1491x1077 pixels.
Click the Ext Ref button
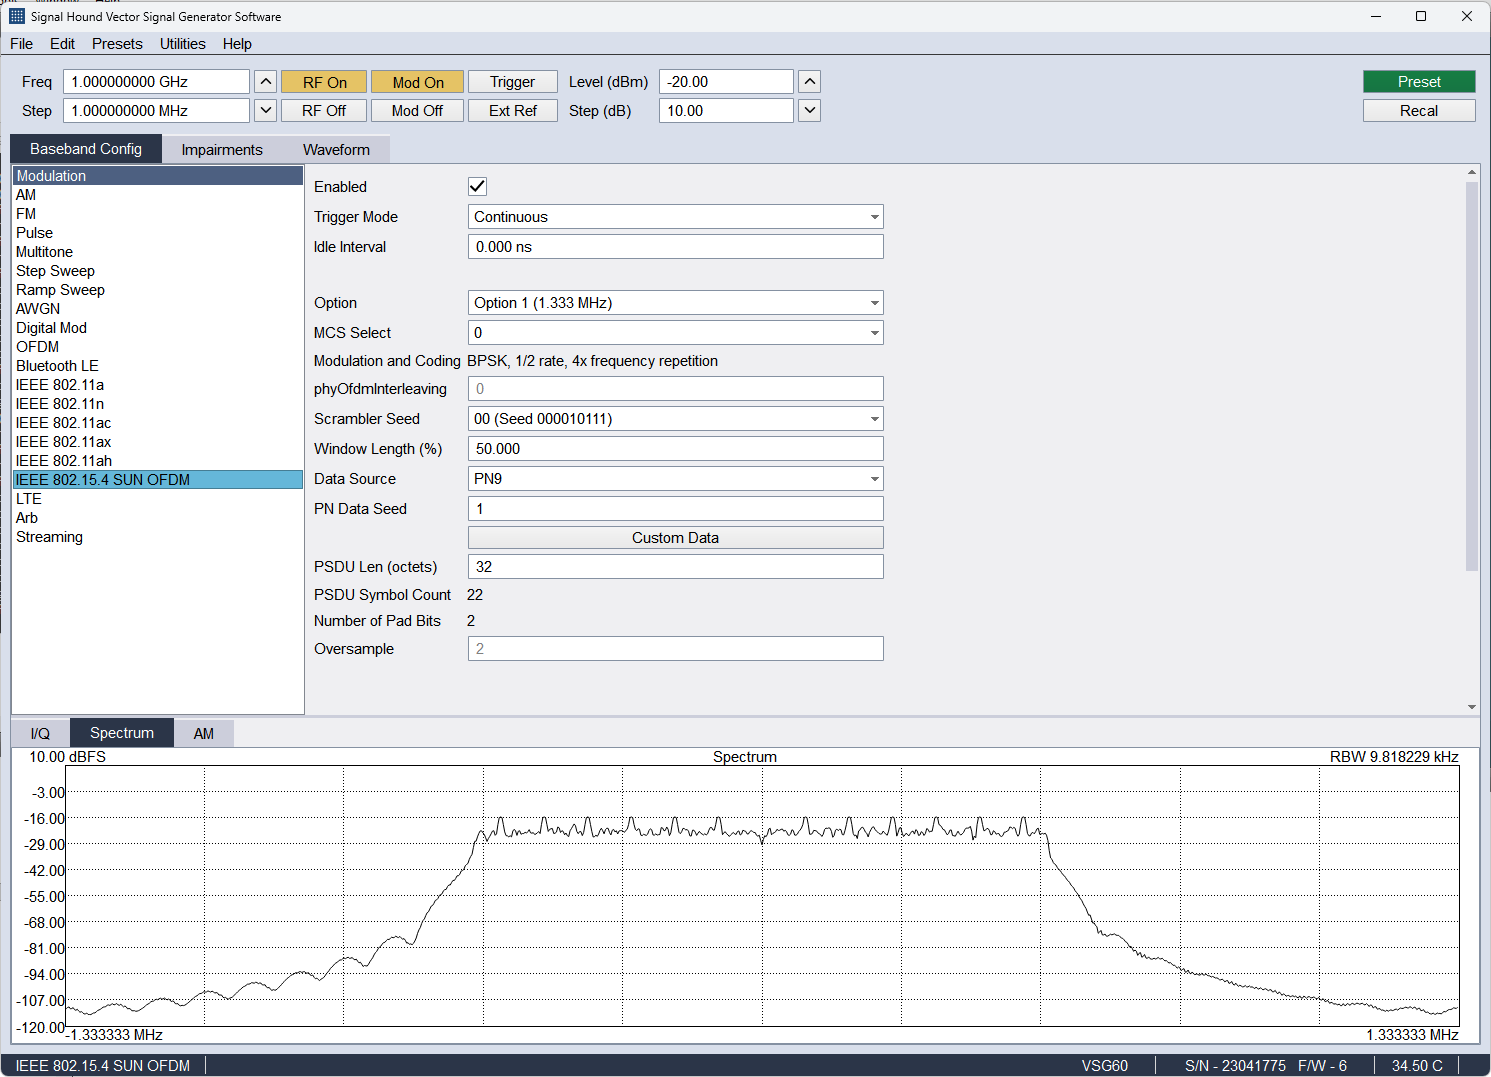point(512,111)
